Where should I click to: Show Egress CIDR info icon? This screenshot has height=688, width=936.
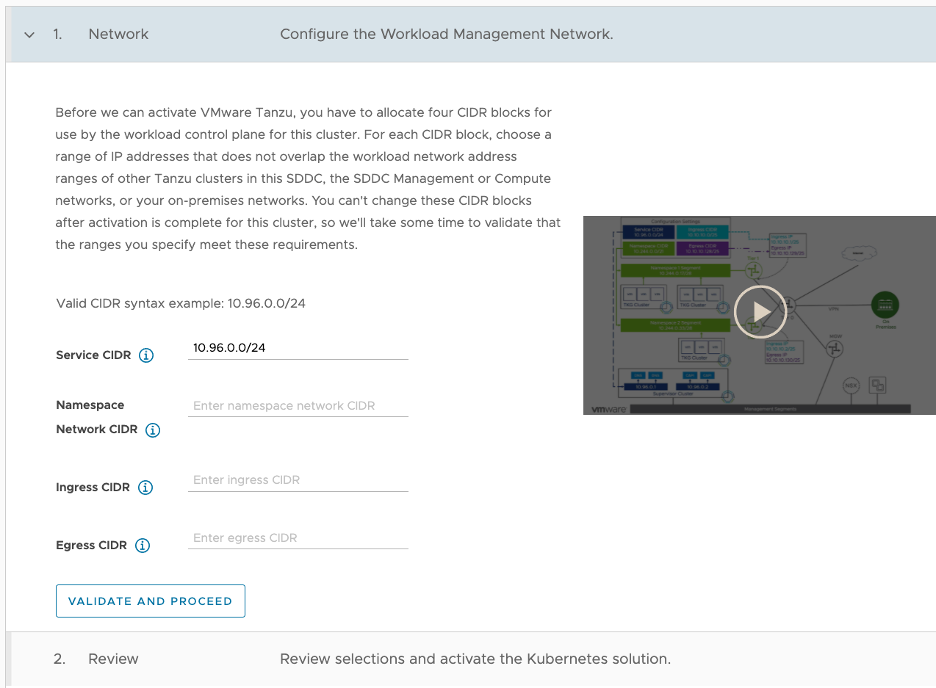(x=143, y=545)
